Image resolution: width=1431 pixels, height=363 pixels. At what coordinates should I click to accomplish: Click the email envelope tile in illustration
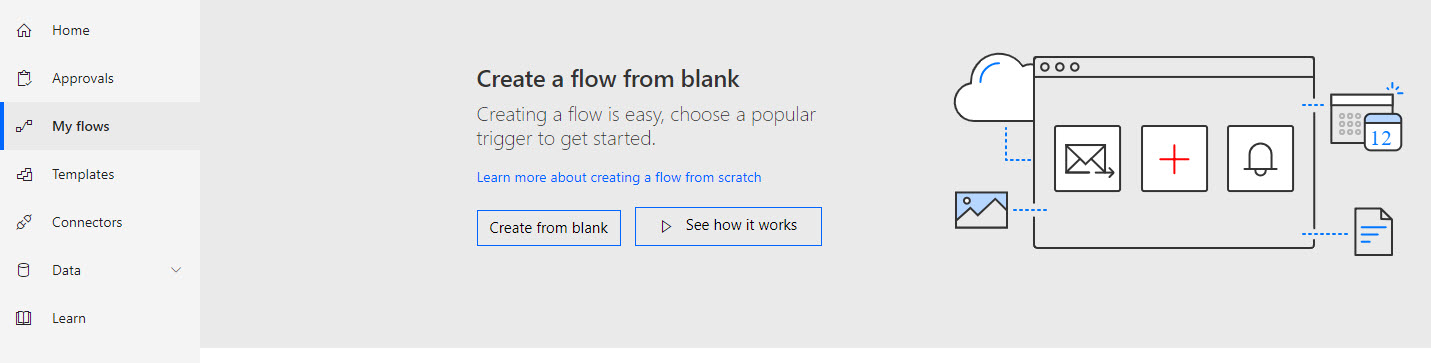[1088, 159]
